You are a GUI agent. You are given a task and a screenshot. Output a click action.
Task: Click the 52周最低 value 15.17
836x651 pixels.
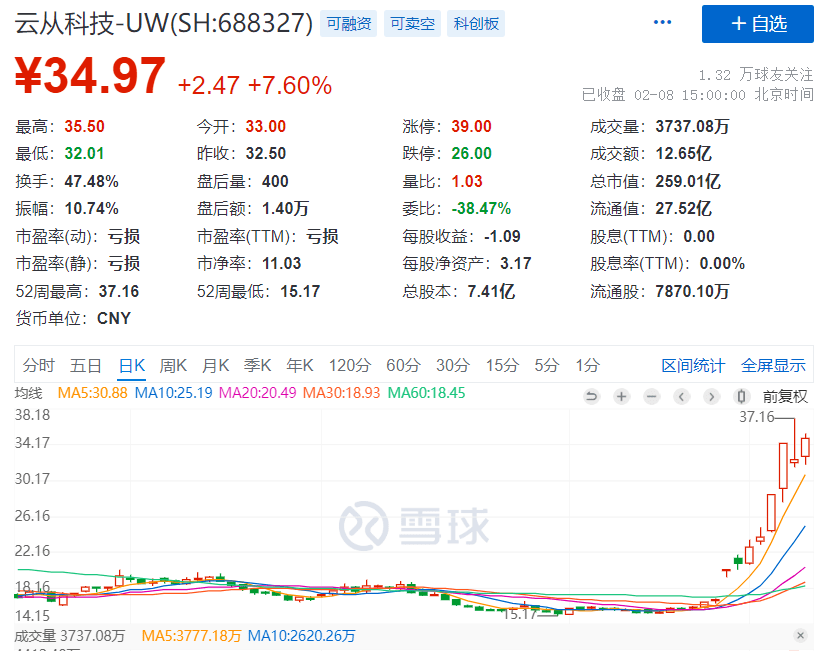pyautogui.click(x=300, y=292)
